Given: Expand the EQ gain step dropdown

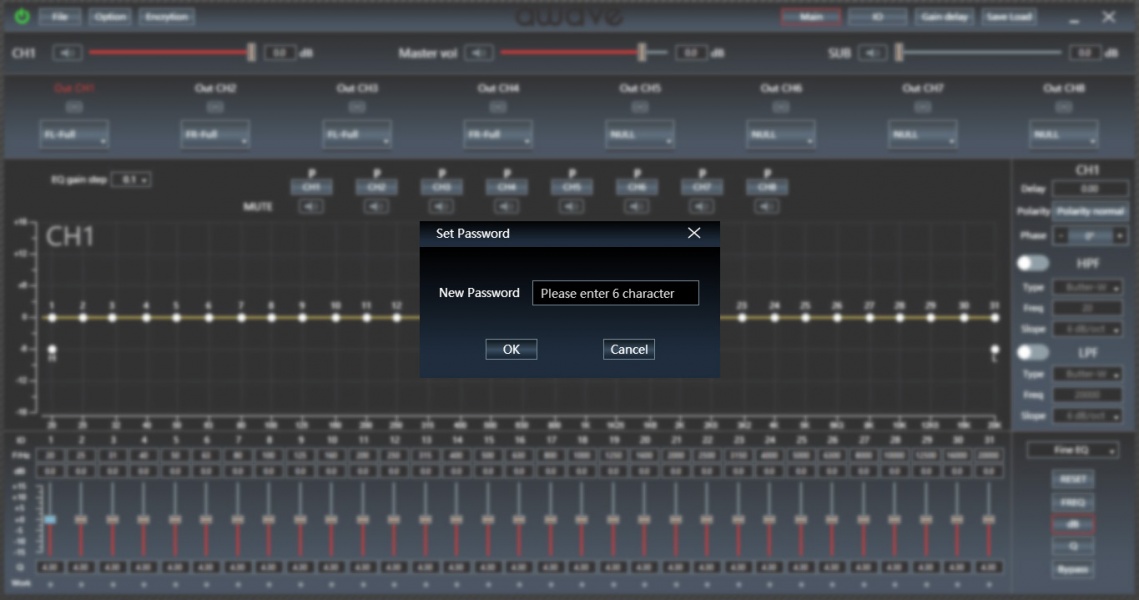Looking at the screenshot, I should [x=131, y=180].
